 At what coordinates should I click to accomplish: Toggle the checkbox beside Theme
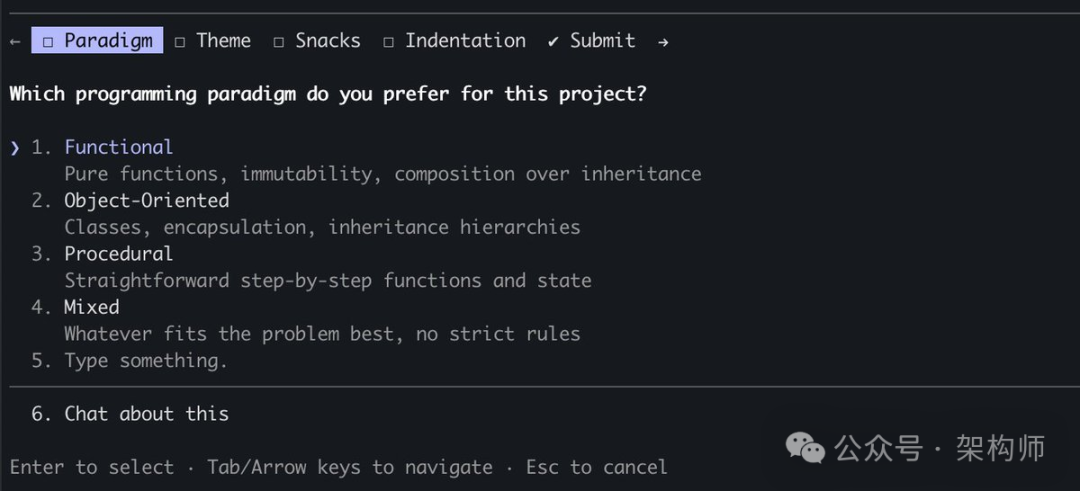pos(180,42)
